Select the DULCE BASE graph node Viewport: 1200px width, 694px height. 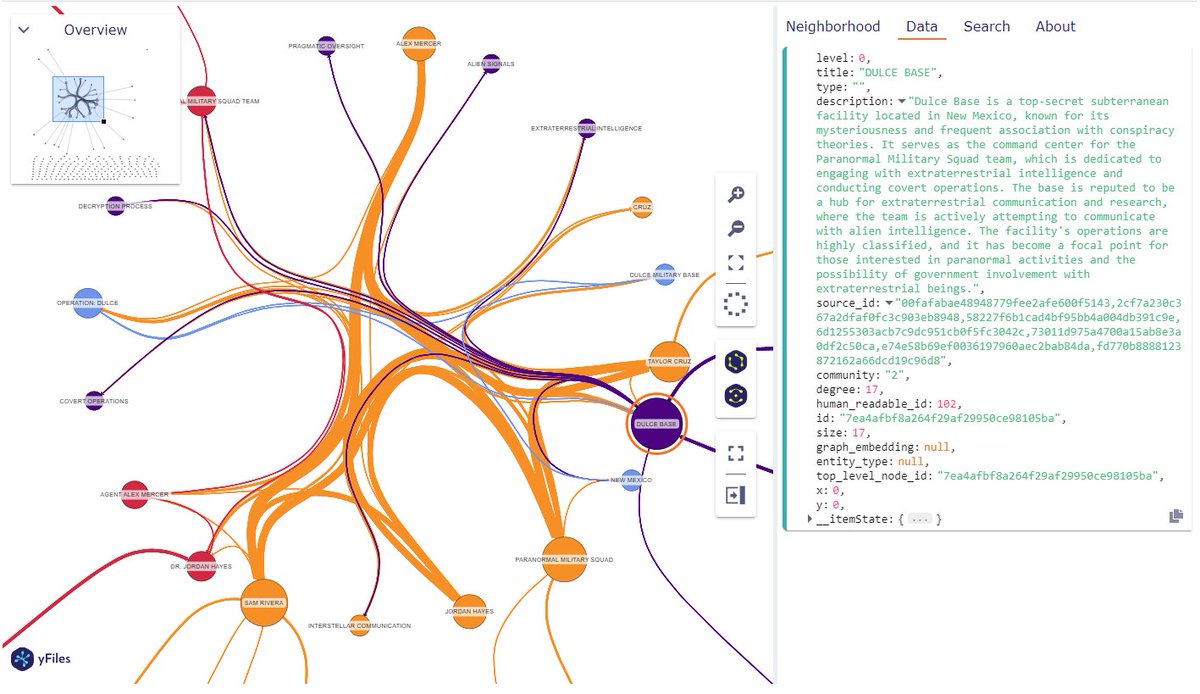pyautogui.click(x=657, y=424)
